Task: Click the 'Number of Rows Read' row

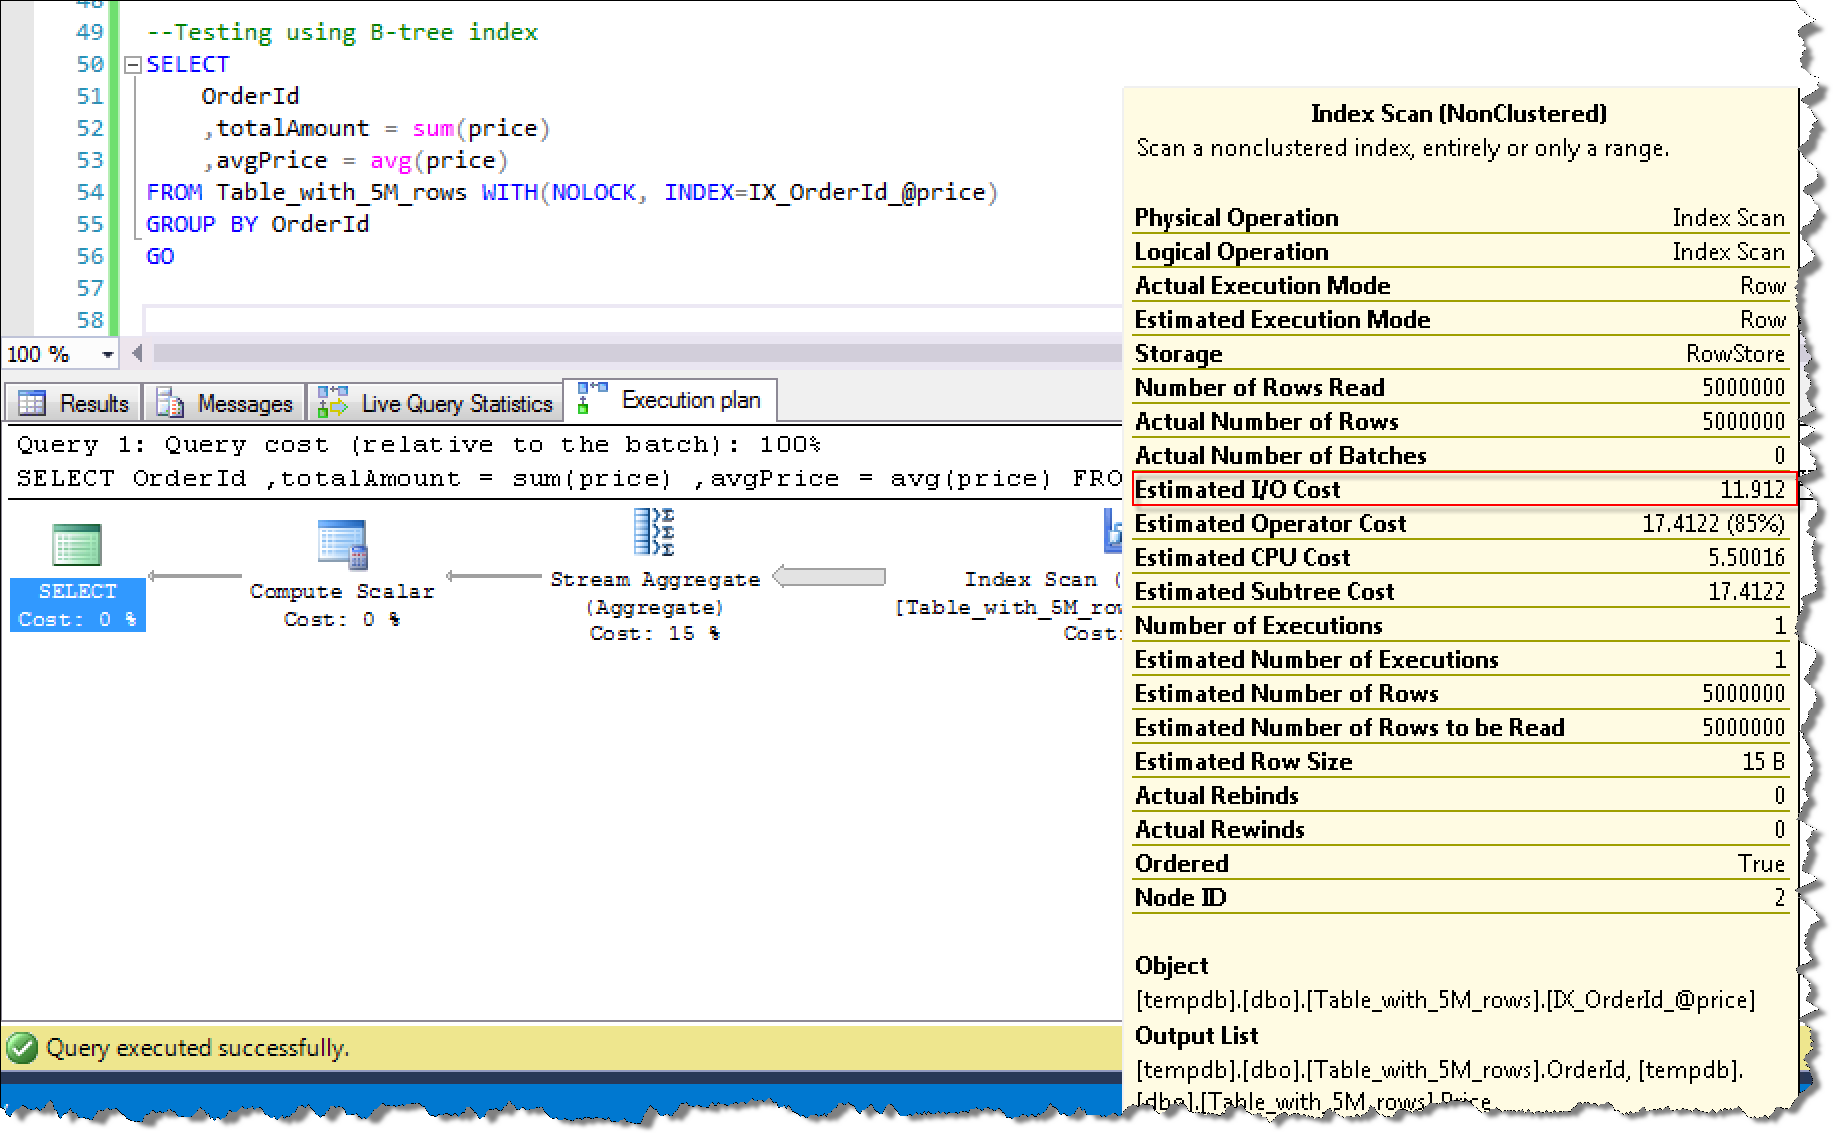Action: tap(1460, 388)
